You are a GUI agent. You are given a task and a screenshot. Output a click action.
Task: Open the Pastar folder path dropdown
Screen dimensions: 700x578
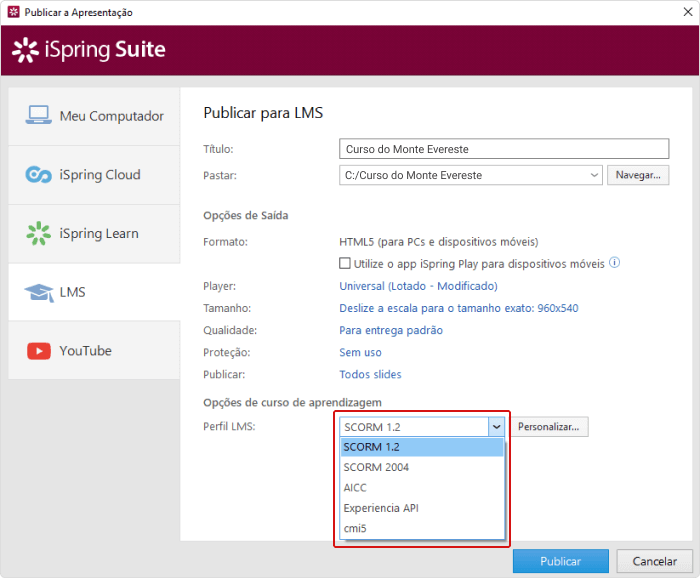point(594,175)
